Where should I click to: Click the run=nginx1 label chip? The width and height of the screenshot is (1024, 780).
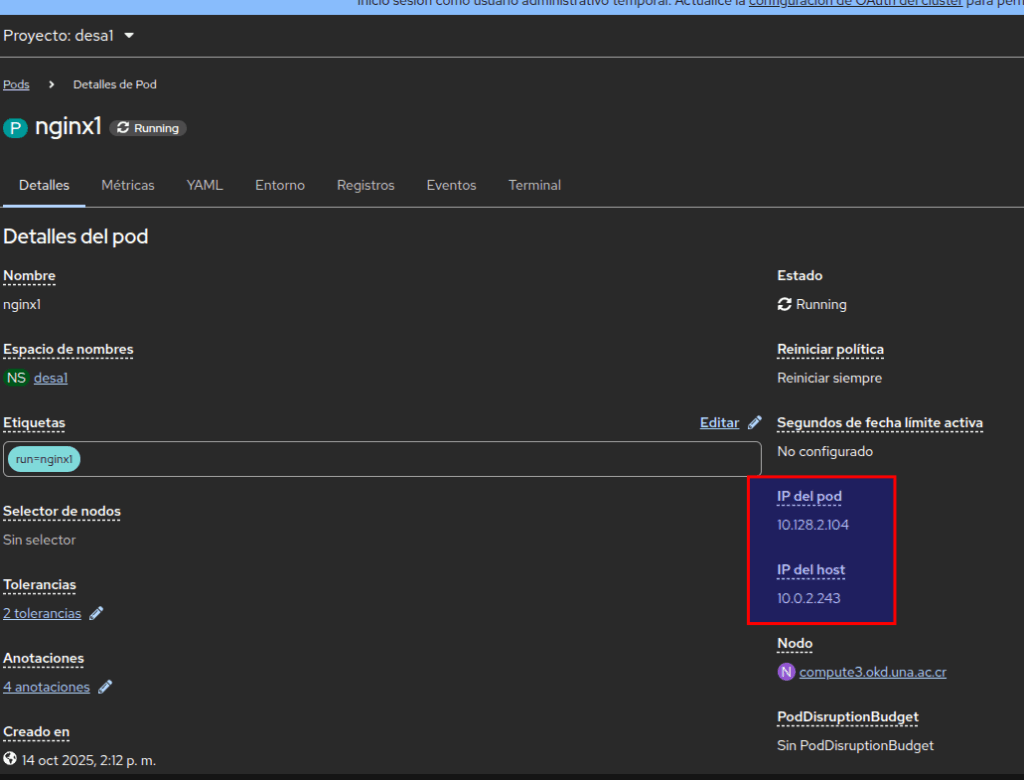click(44, 459)
